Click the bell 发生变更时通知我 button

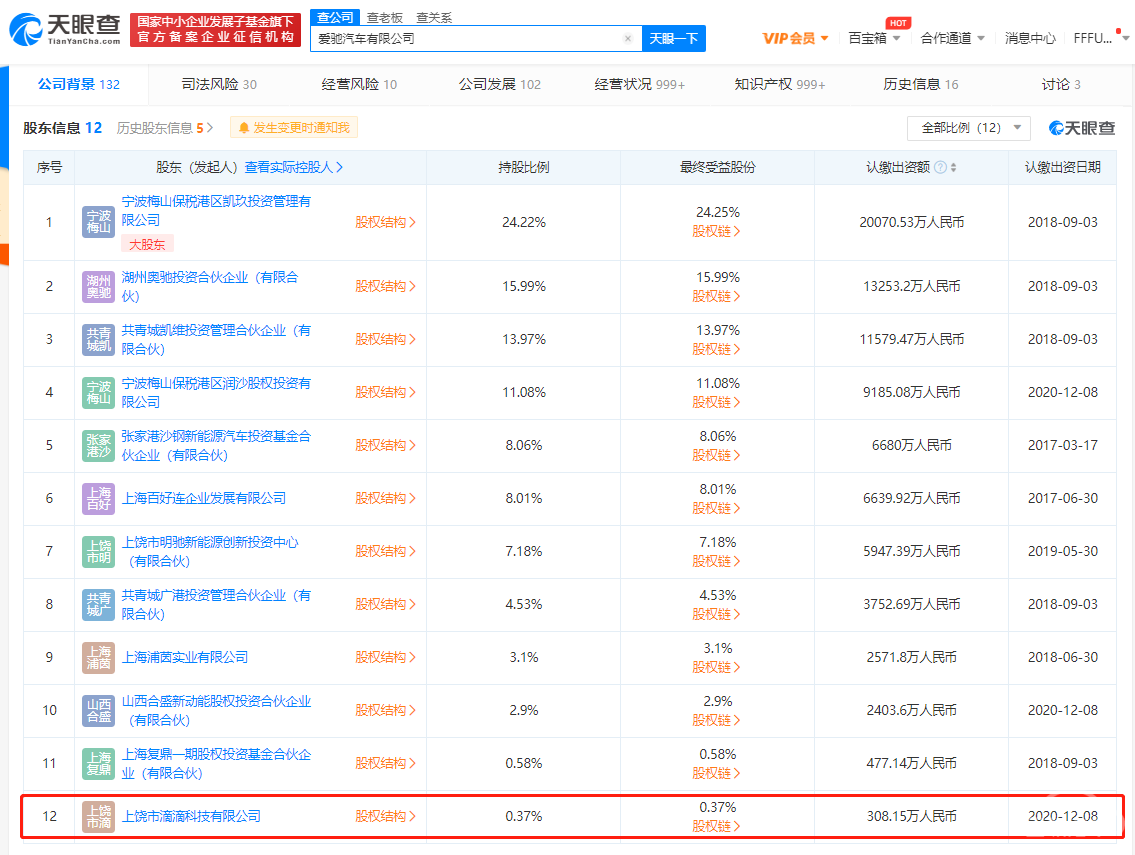[294, 127]
